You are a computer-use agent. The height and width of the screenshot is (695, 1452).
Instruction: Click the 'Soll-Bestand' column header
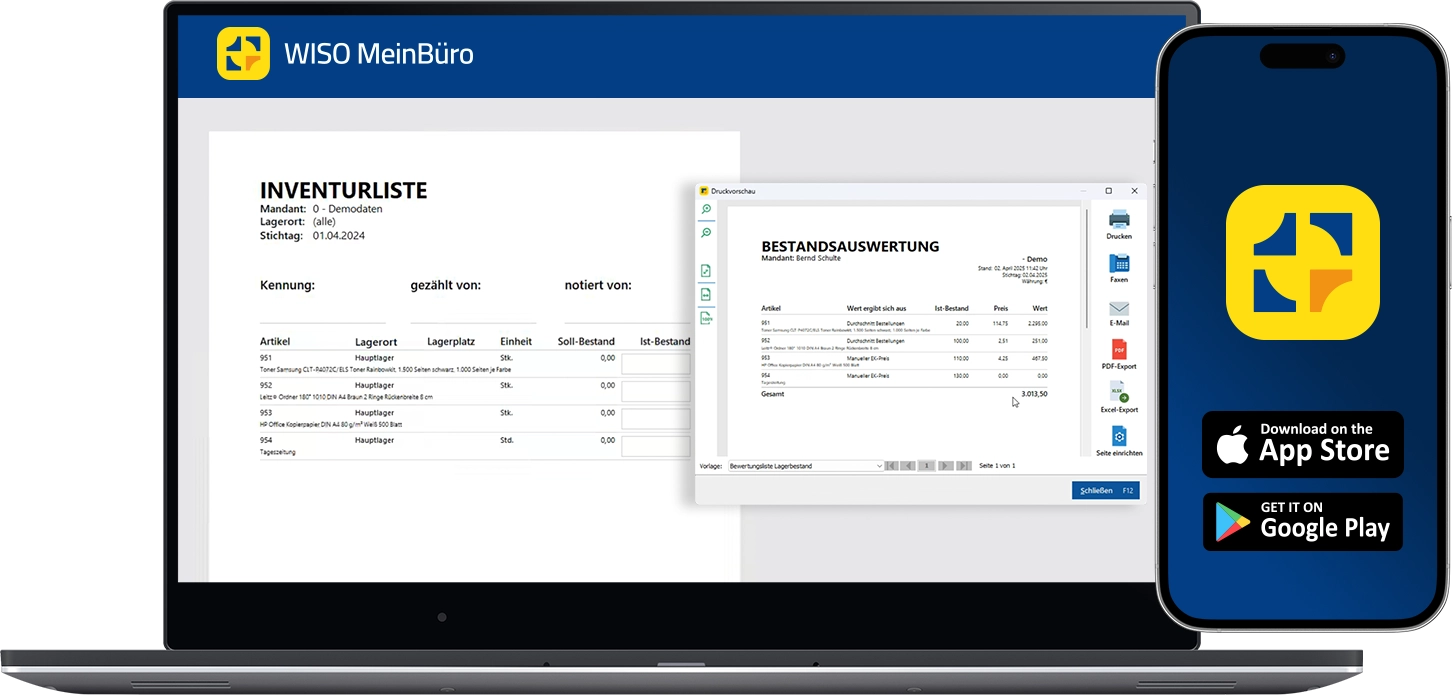click(586, 342)
